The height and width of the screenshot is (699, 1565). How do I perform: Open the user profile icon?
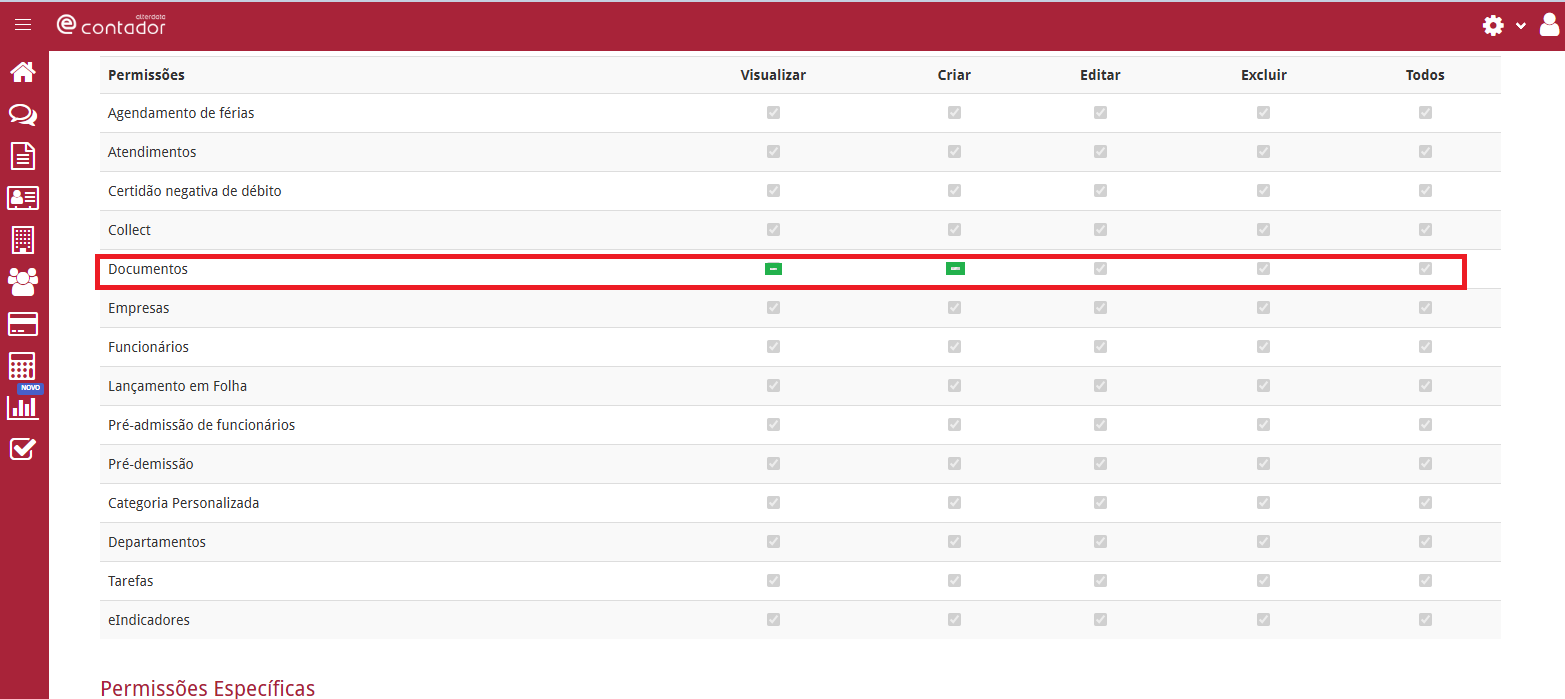click(x=1549, y=25)
